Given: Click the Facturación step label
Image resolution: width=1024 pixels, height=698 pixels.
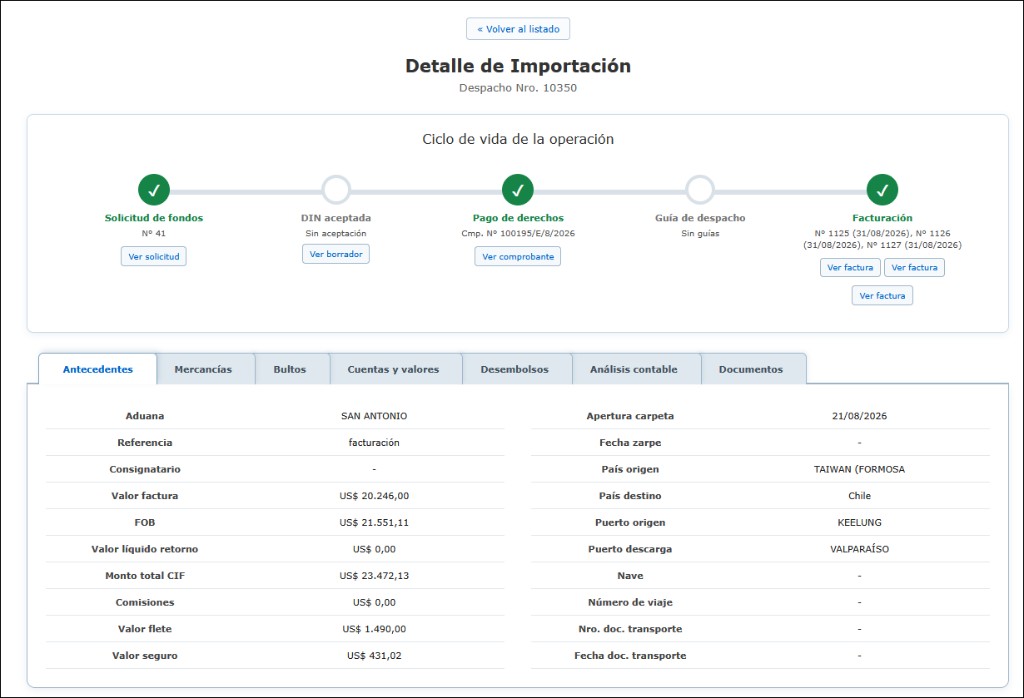Looking at the screenshot, I should [x=882, y=218].
